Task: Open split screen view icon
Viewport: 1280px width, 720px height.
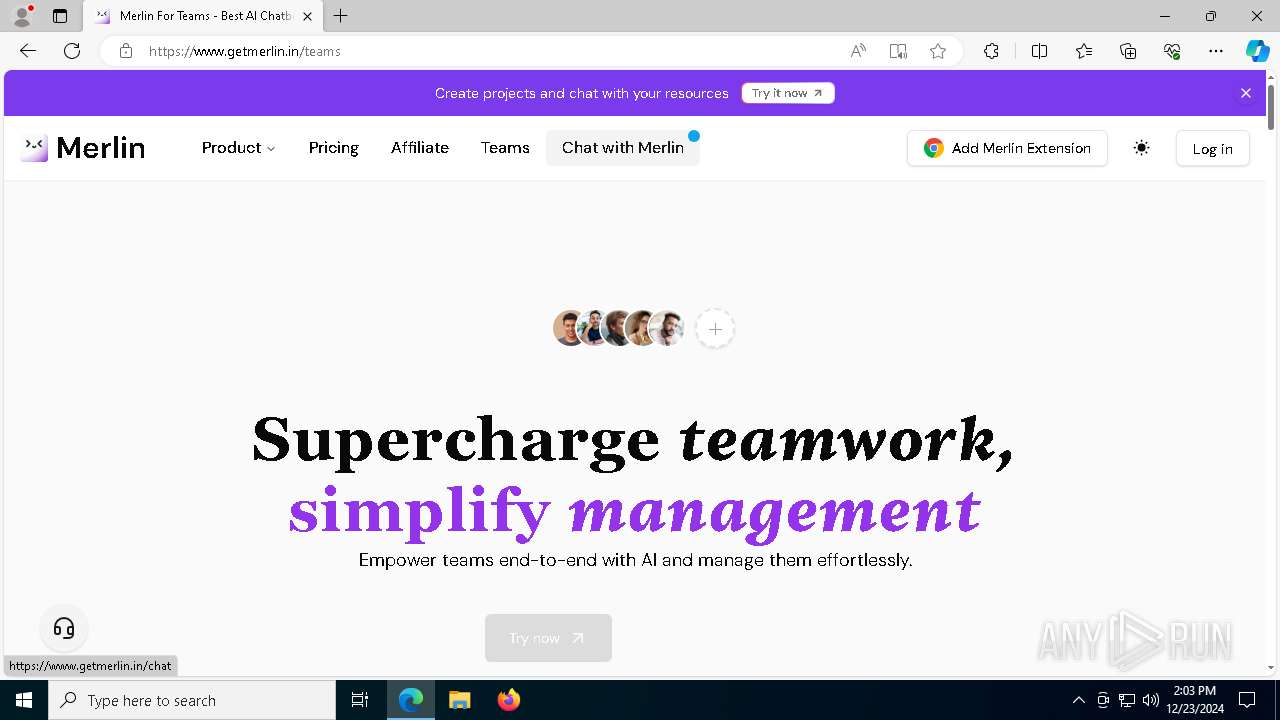Action: tap(1039, 51)
